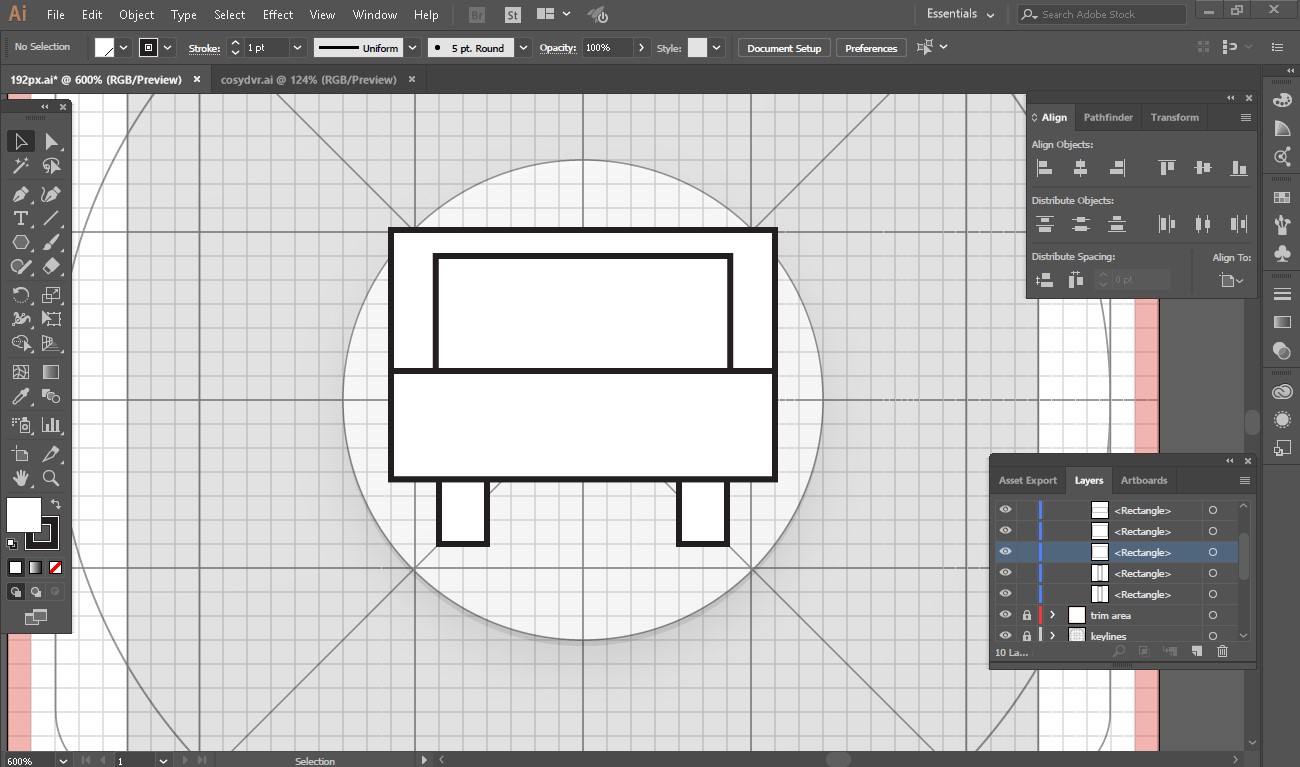Select the Column Graph tool
Viewport: 1300px width, 767px height.
pyautogui.click(x=52, y=425)
